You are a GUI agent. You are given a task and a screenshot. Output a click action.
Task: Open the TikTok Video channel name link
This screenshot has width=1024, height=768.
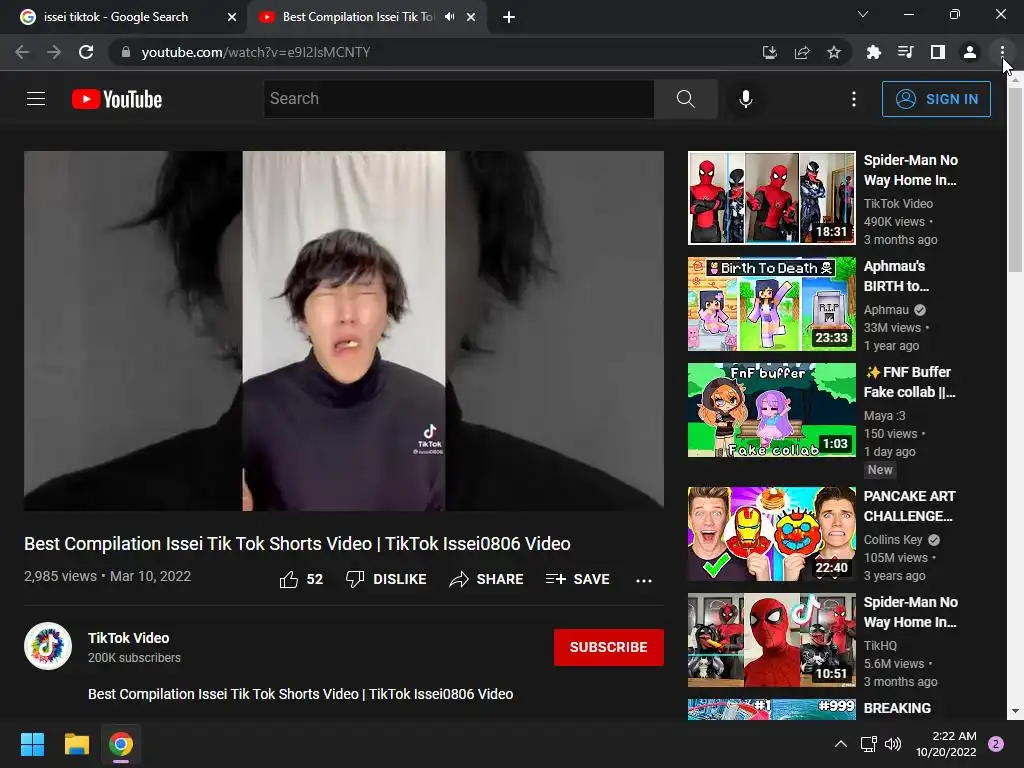click(129, 638)
